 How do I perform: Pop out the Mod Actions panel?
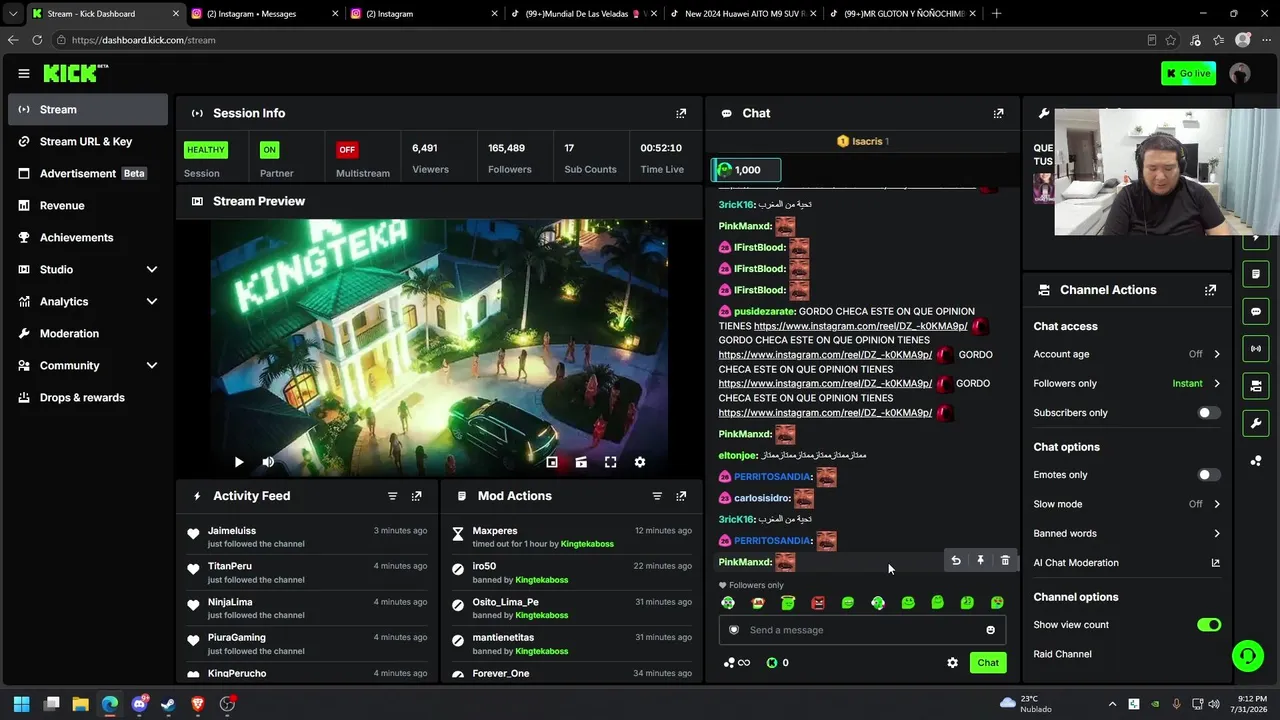pyautogui.click(x=681, y=496)
